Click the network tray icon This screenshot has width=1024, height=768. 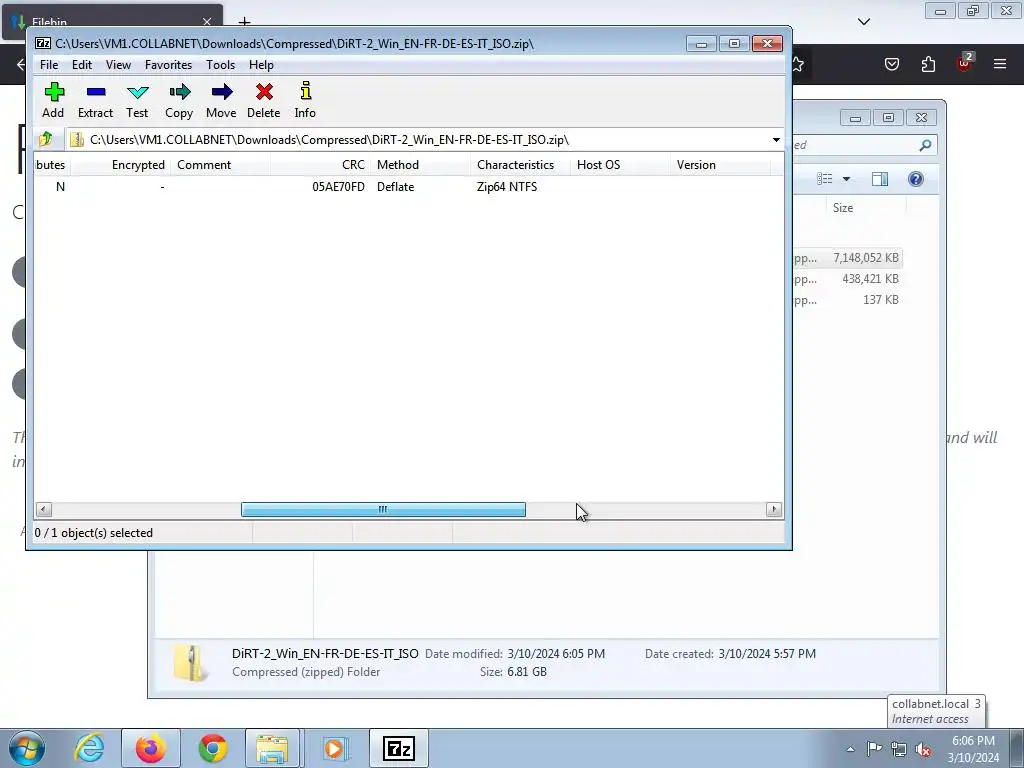tap(899, 749)
